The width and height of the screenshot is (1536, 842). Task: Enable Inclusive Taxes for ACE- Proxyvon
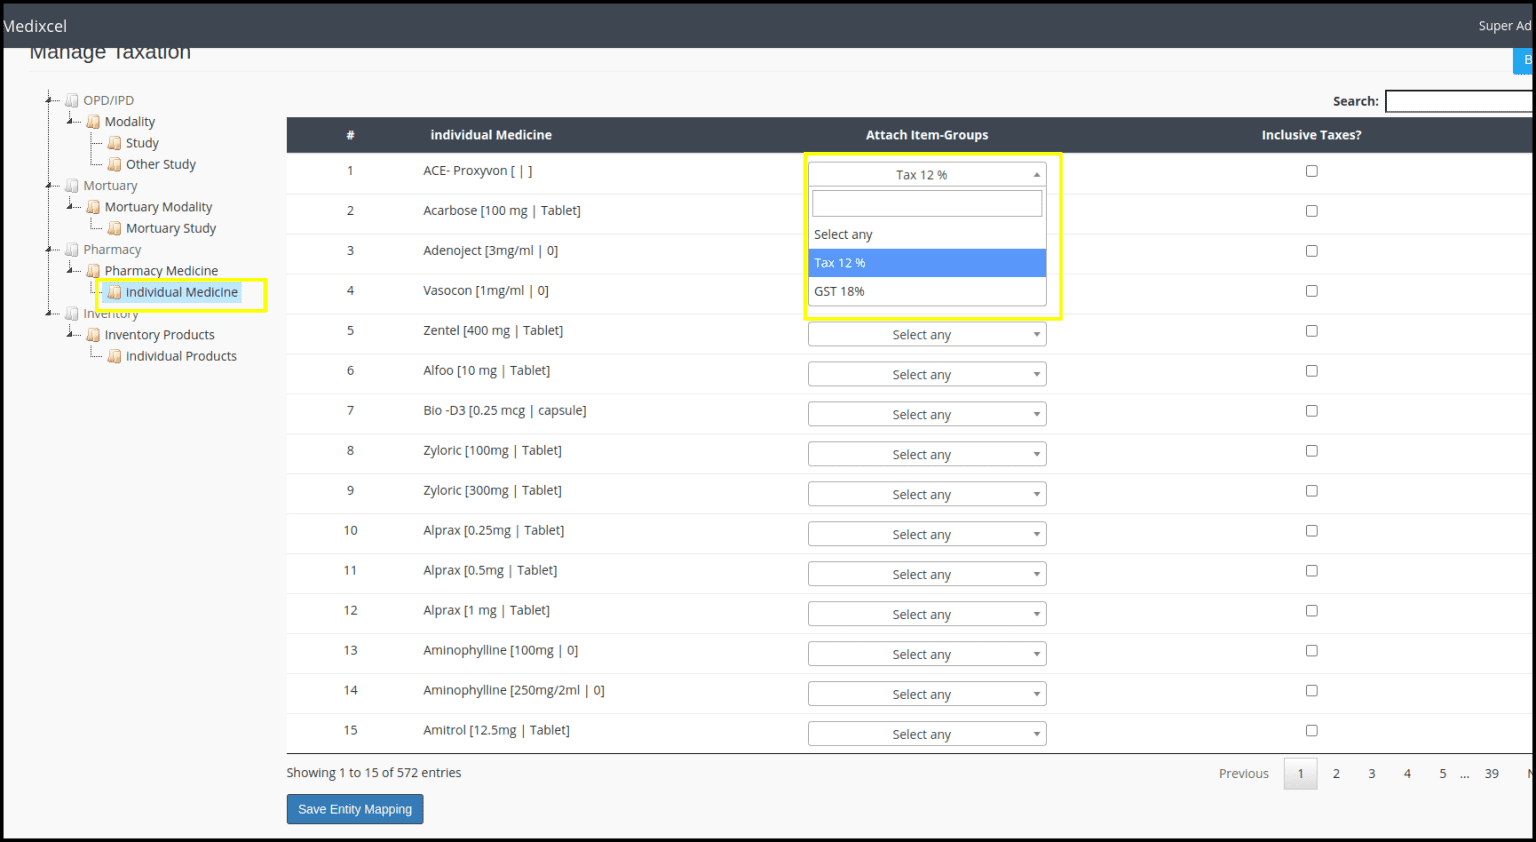click(x=1311, y=170)
